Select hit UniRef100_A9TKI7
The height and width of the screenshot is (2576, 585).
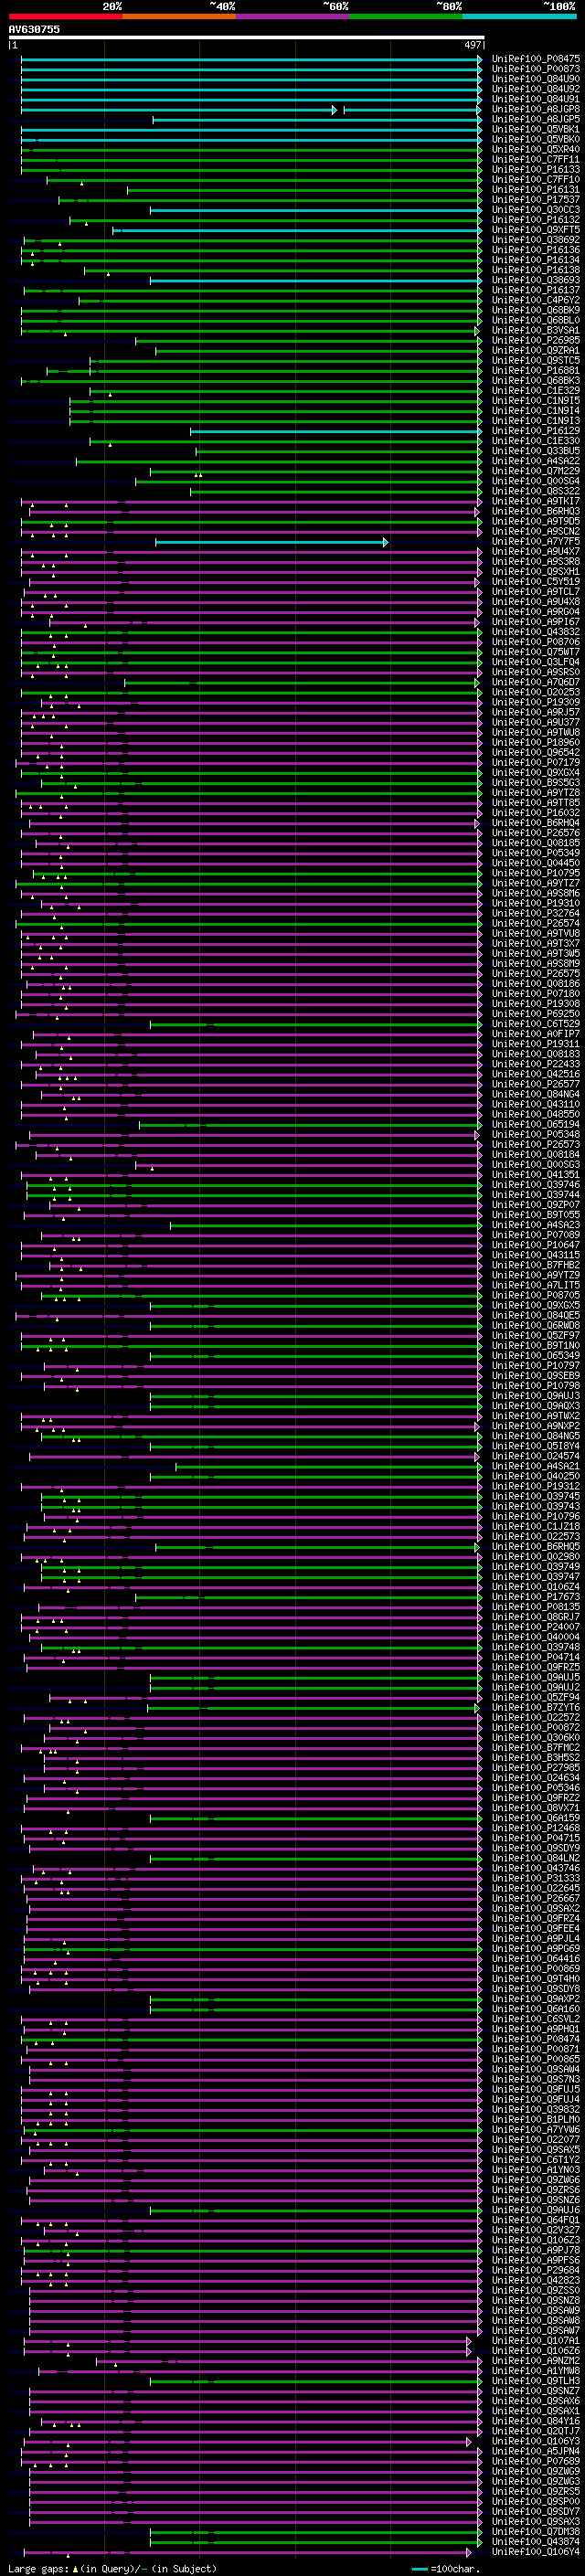[x=536, y=501]
